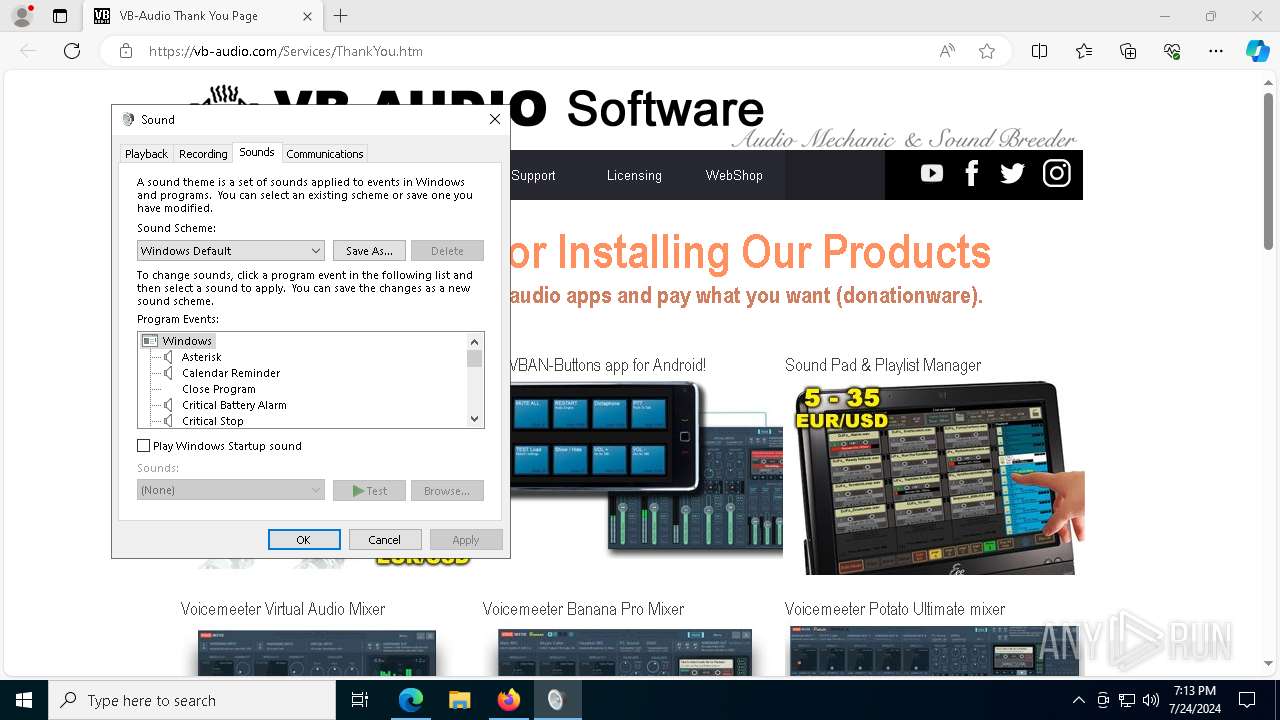
Task: Click the Read aloud icon in address bar
Action: [x=947, y=51]
